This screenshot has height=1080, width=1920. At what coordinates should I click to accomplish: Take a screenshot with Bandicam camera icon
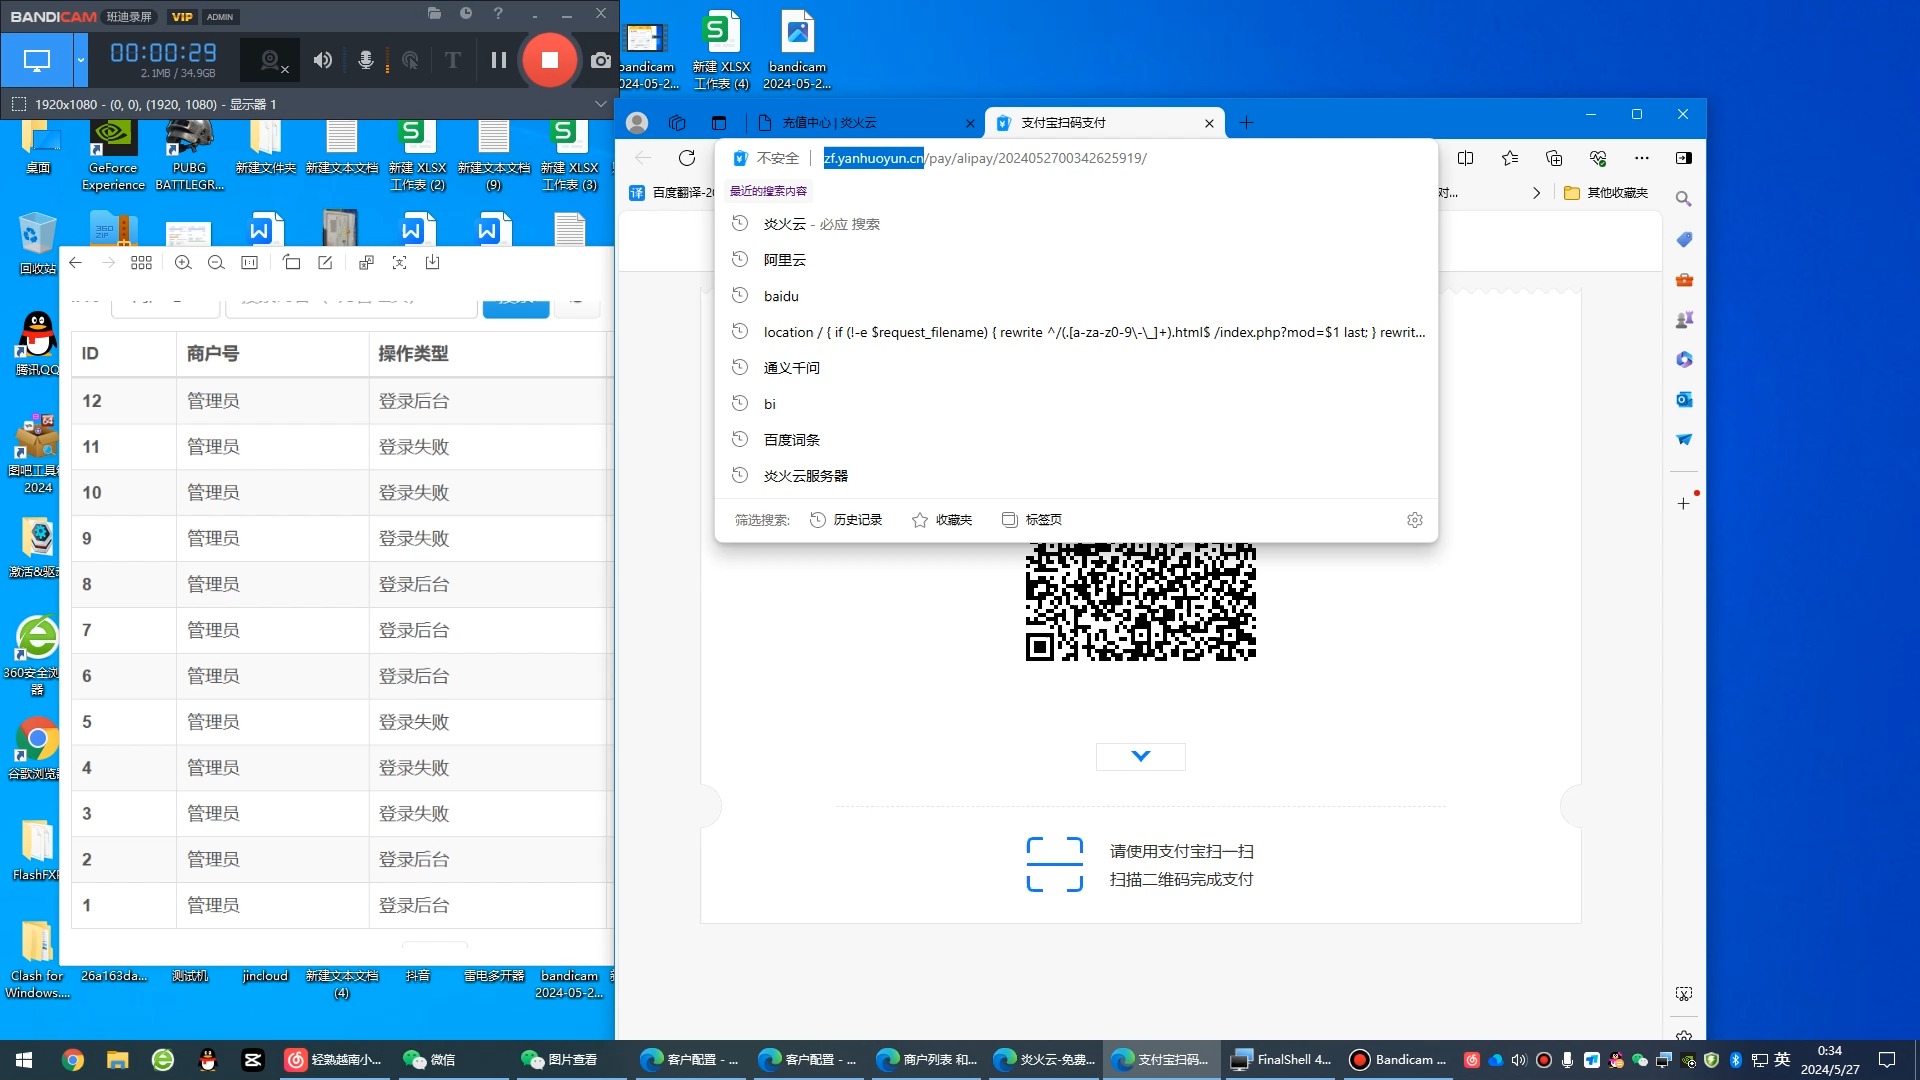(600, 60)
